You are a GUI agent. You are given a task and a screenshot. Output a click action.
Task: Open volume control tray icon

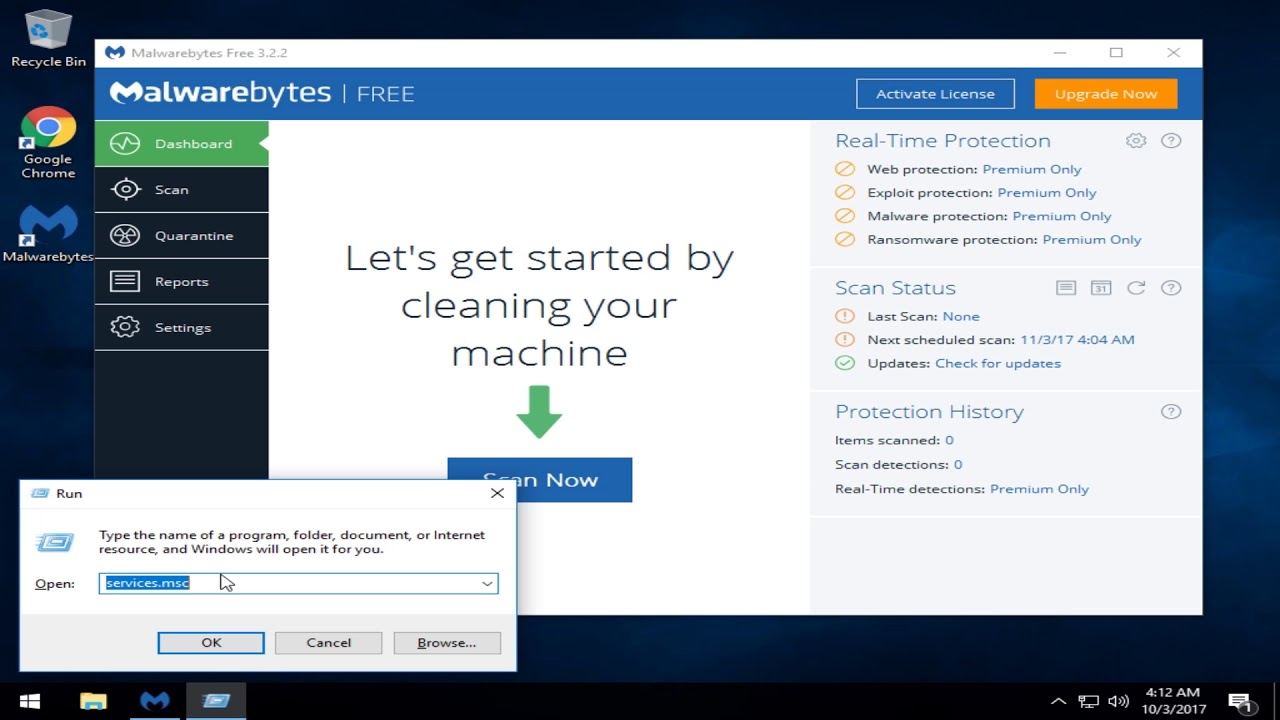tap(1119, 702)
